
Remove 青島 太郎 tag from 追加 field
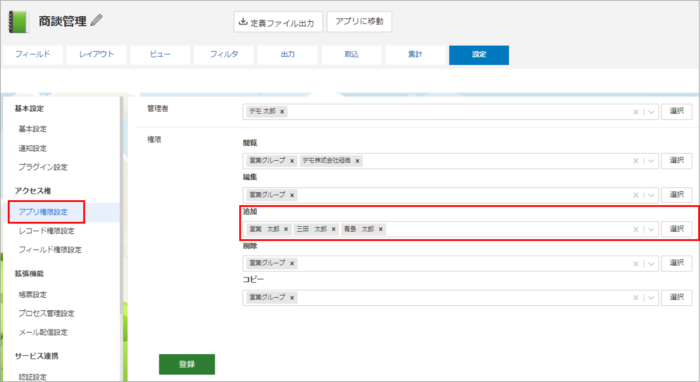(x=381, y=229)
